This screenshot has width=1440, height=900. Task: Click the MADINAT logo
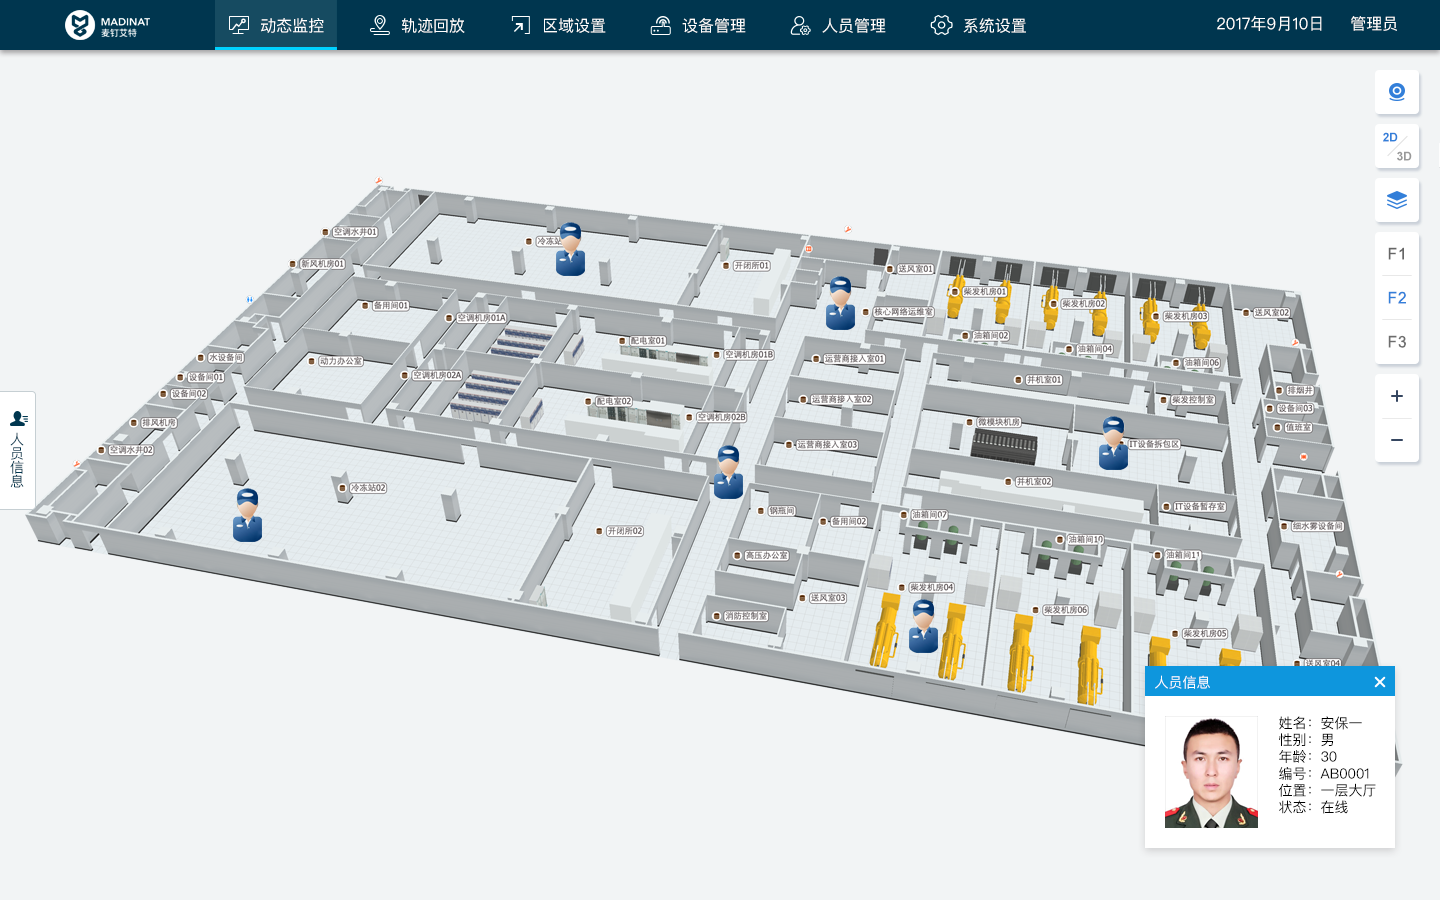click(107, 25)
